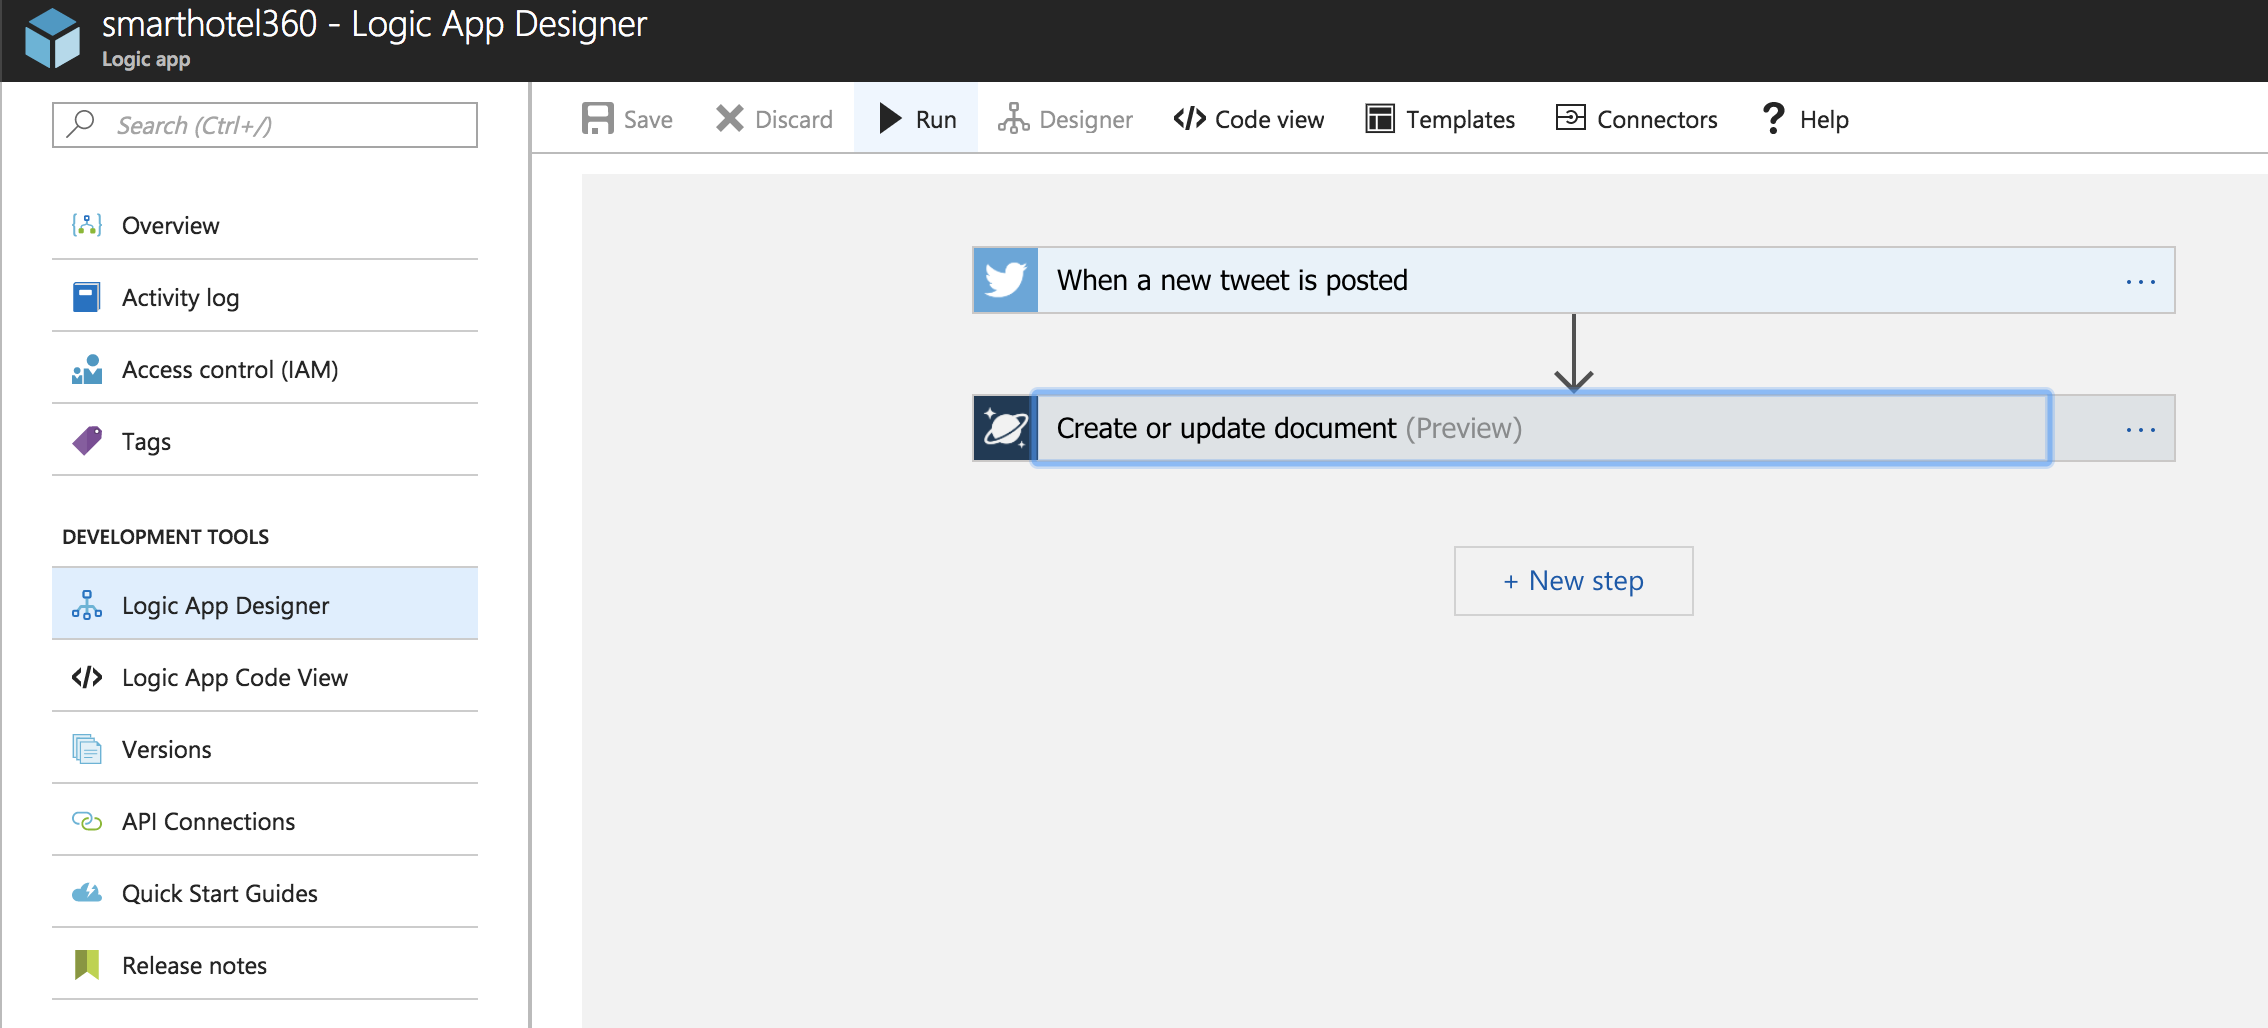Click the Help question mark icon
The height and width of the screenshot is (1028, 2268).
click(x=1773, y=118)
